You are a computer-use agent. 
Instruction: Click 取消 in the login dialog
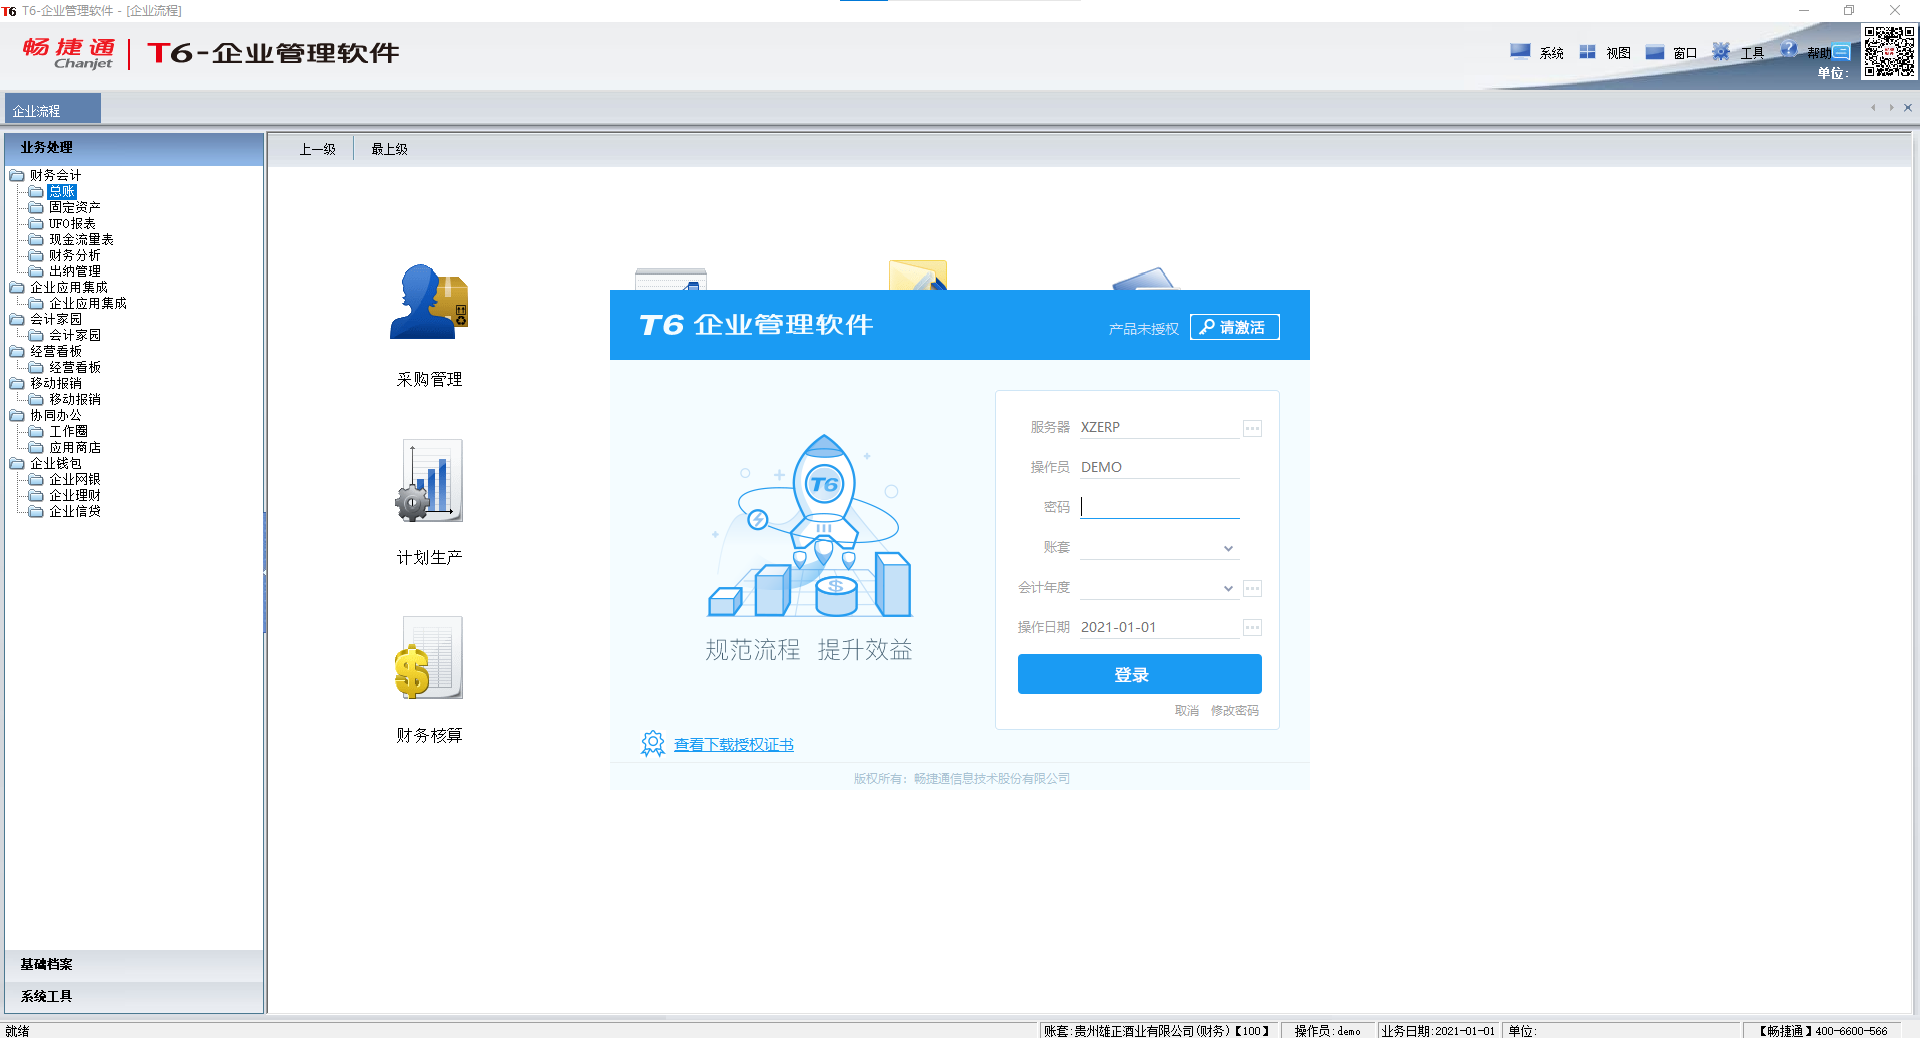point(1186,710)
